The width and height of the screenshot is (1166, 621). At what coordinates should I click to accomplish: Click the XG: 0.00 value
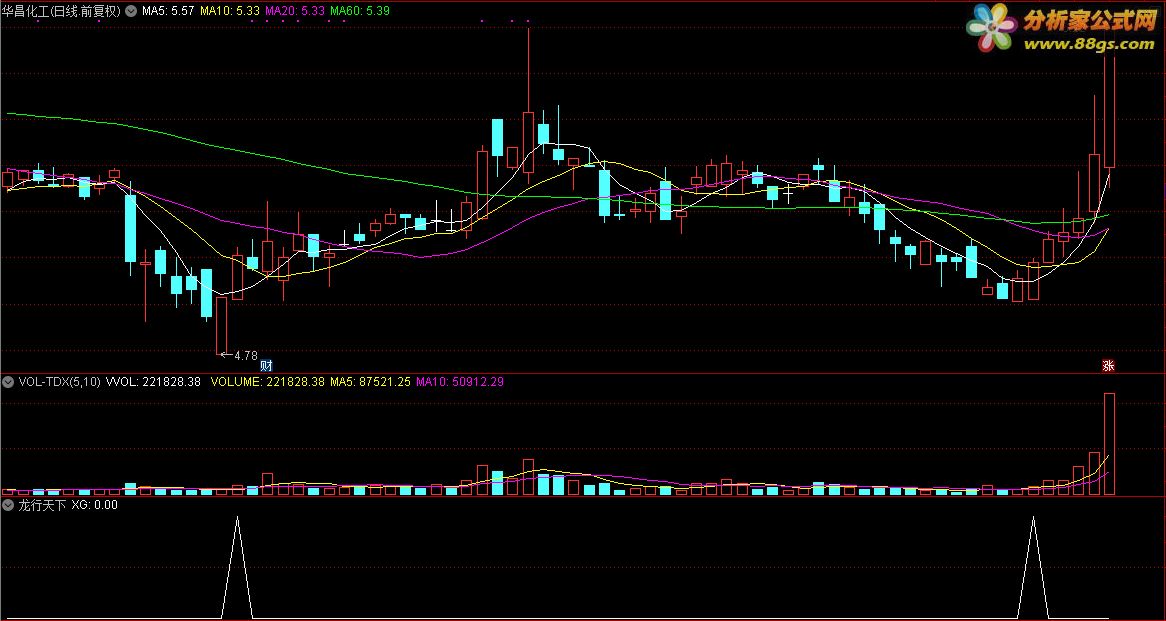94,504
